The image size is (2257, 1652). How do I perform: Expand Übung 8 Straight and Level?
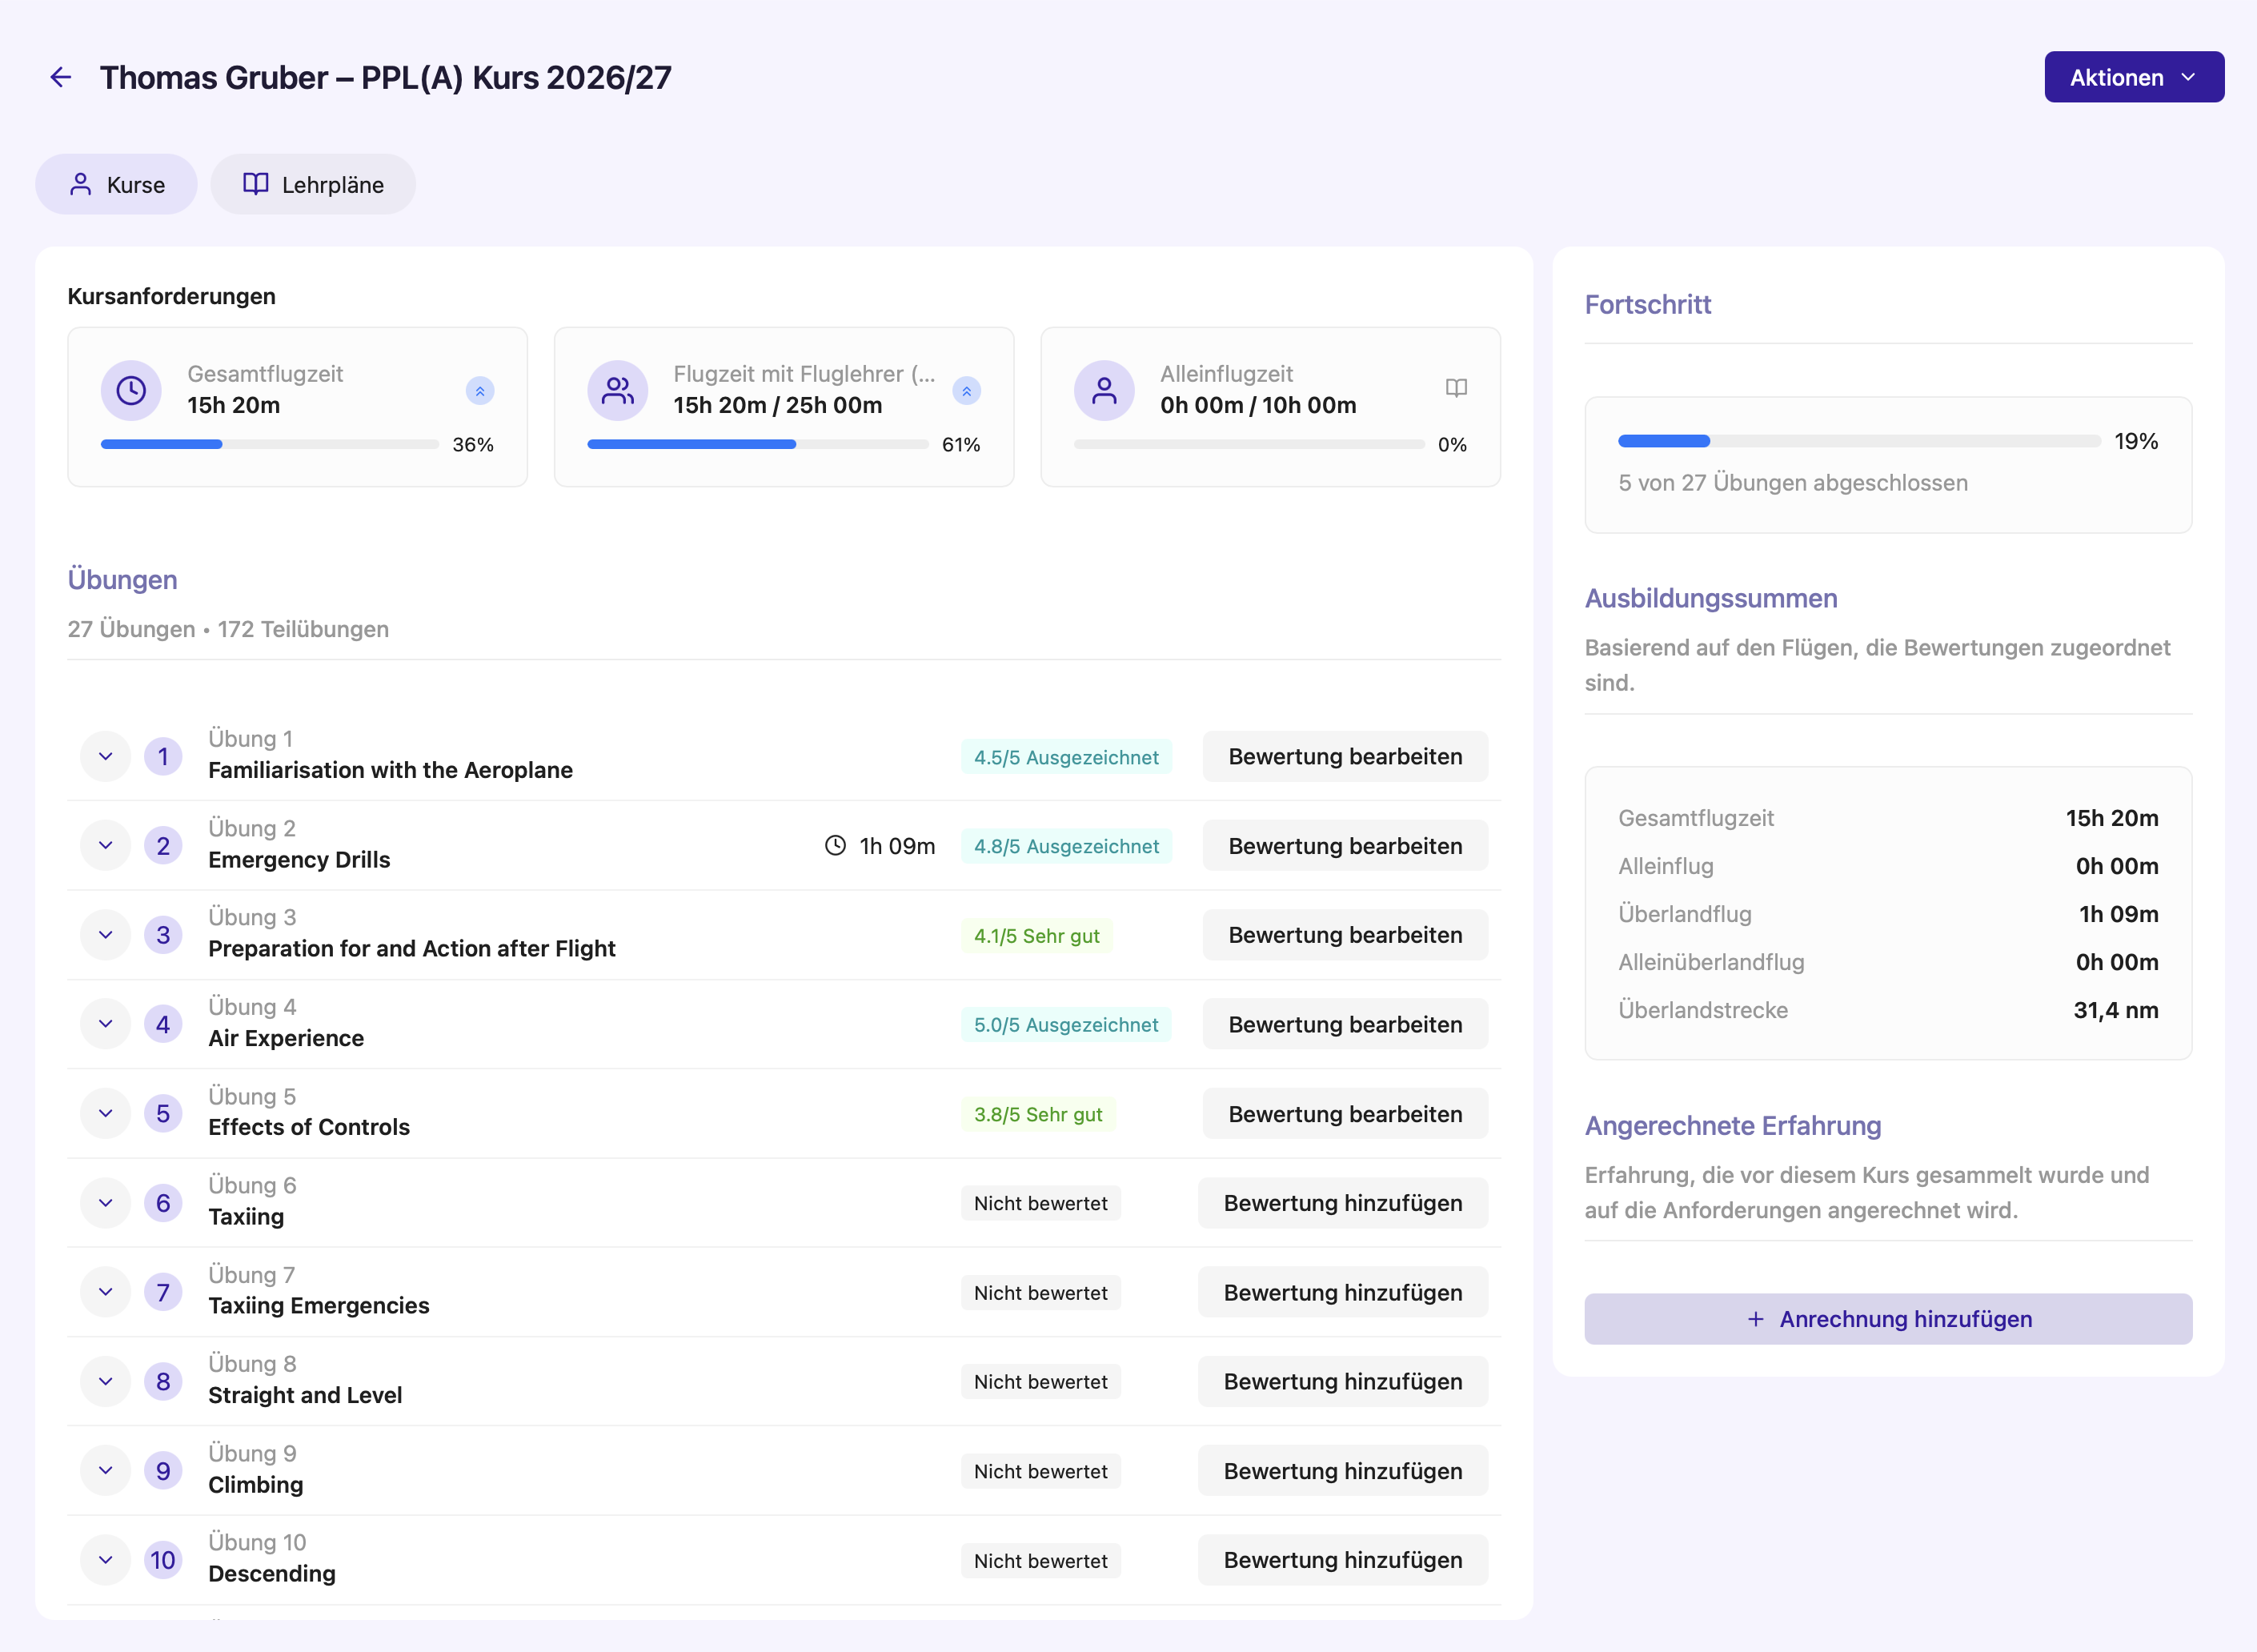coord(105,1382)
